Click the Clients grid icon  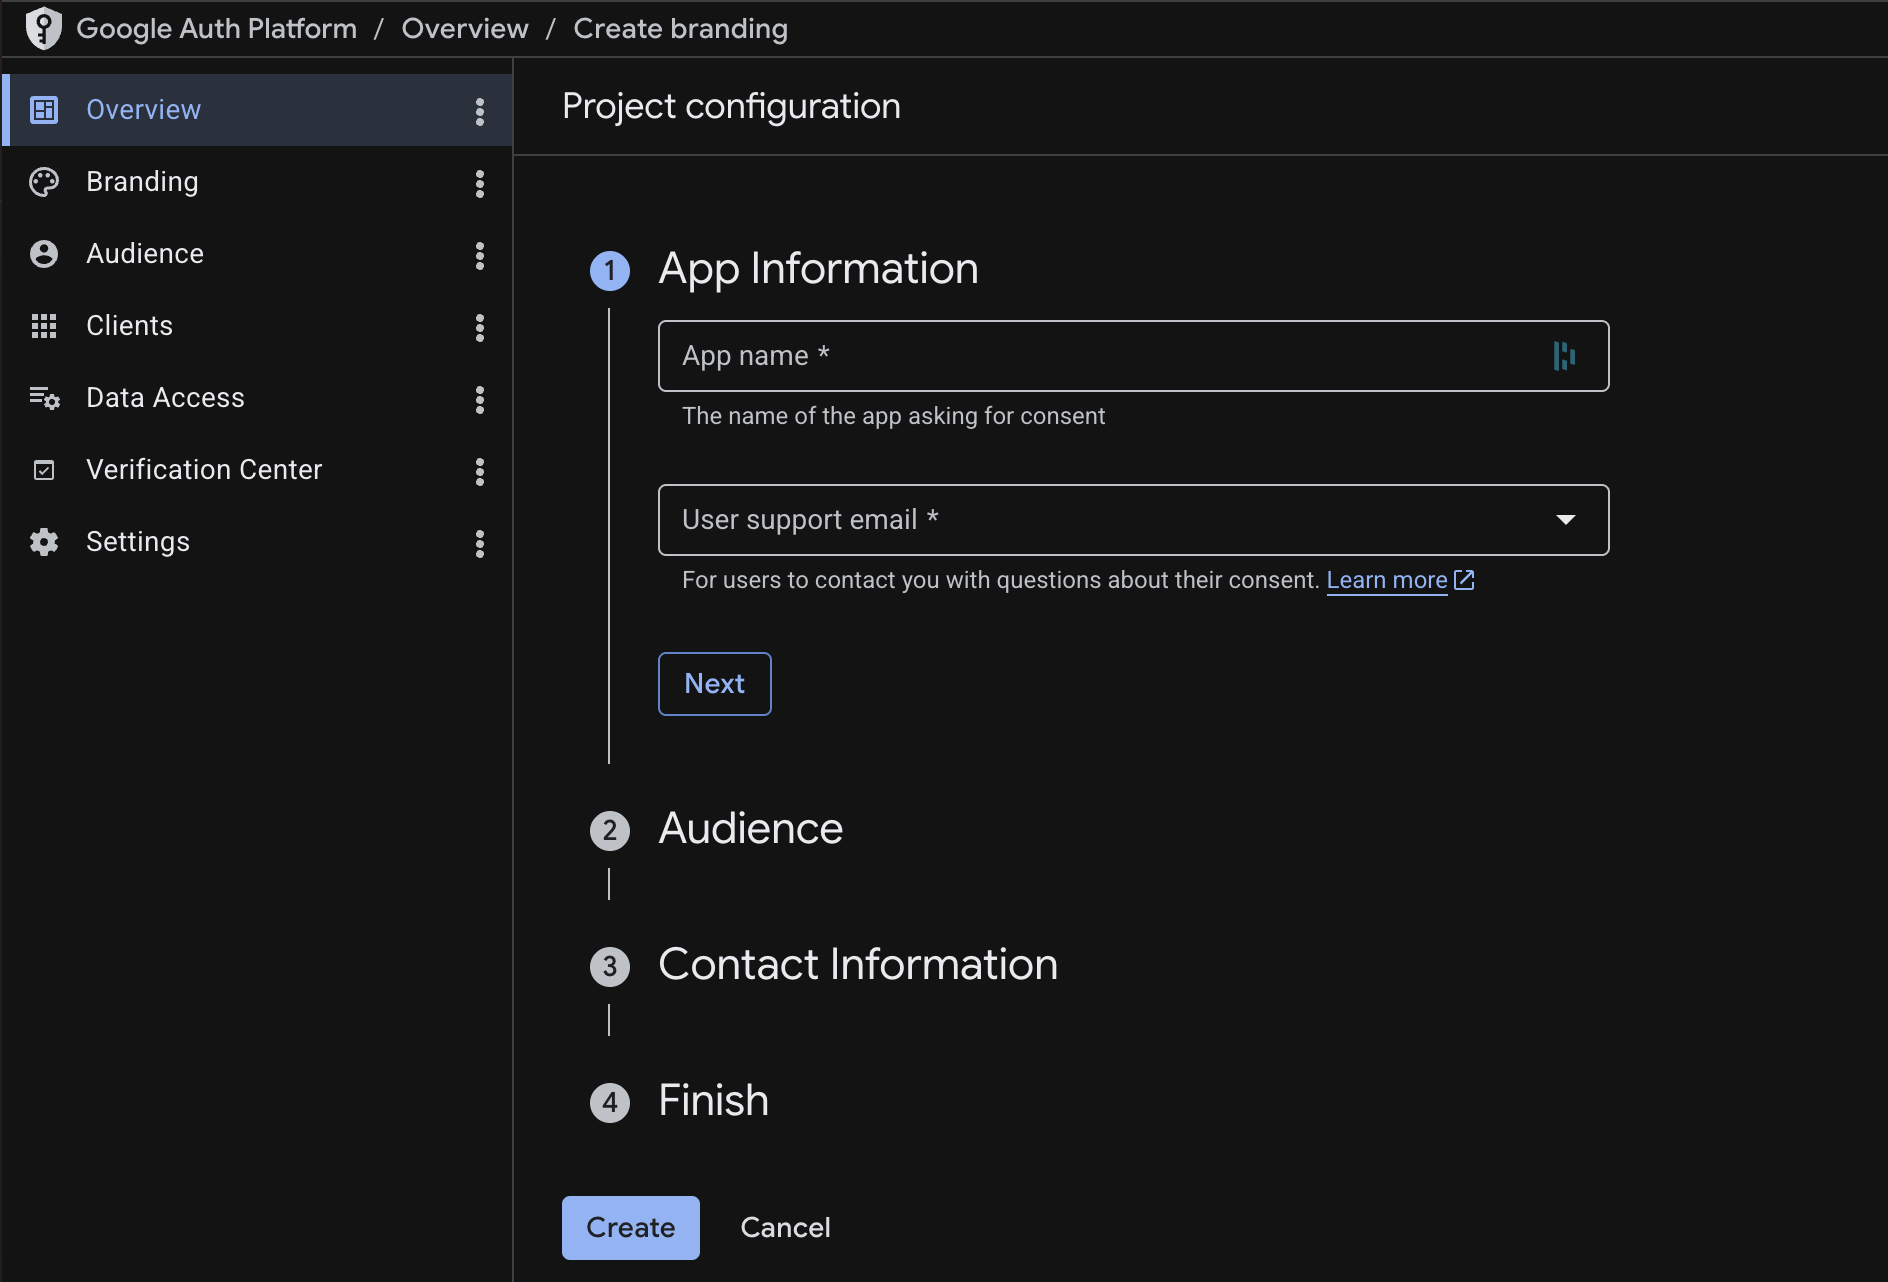[x=44, y=326]
